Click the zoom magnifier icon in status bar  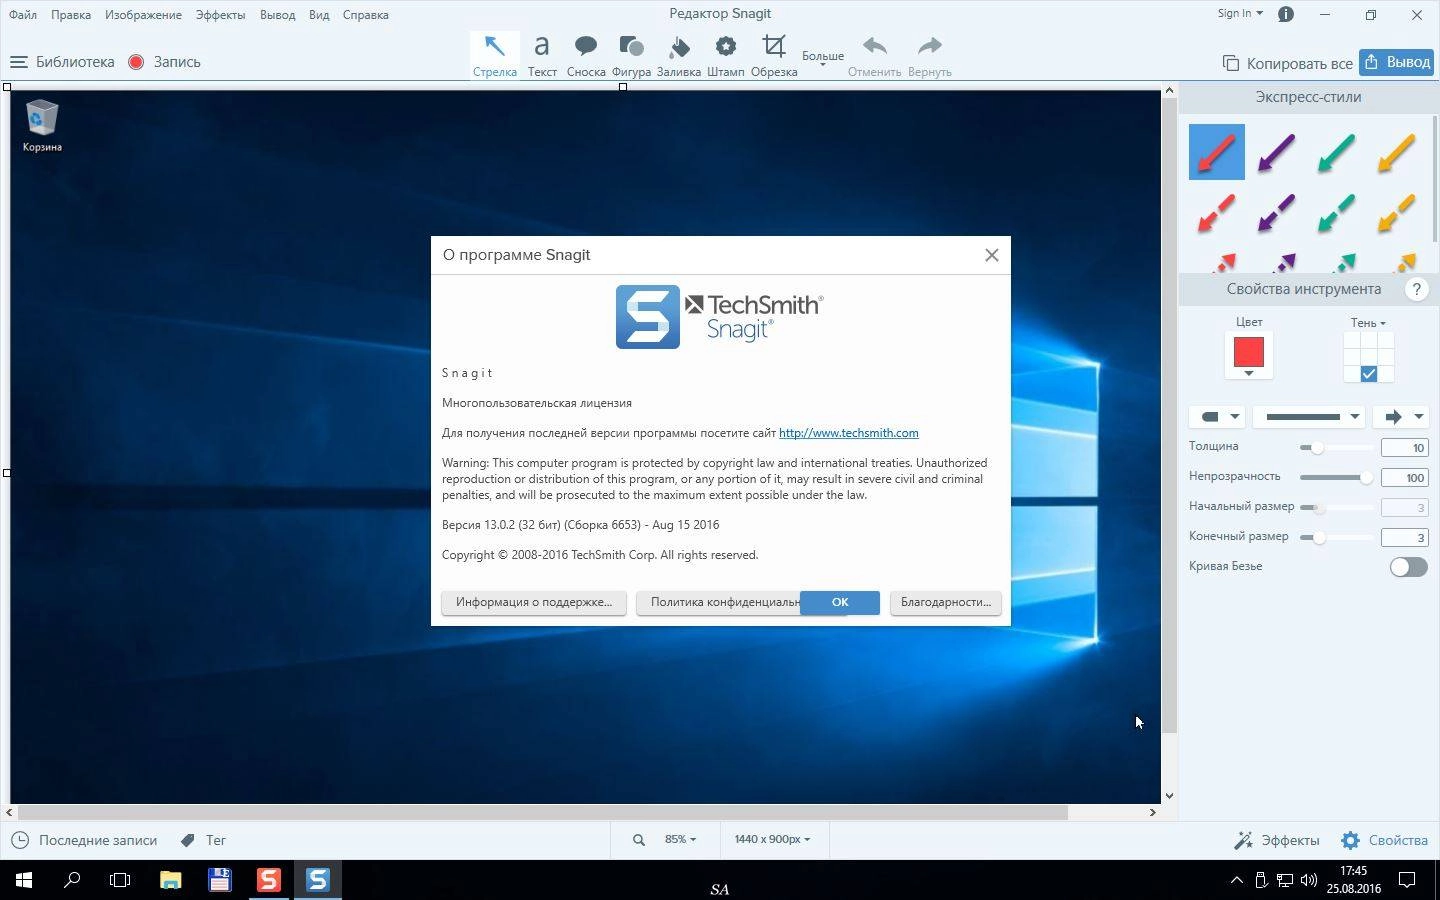pos(638,840)
